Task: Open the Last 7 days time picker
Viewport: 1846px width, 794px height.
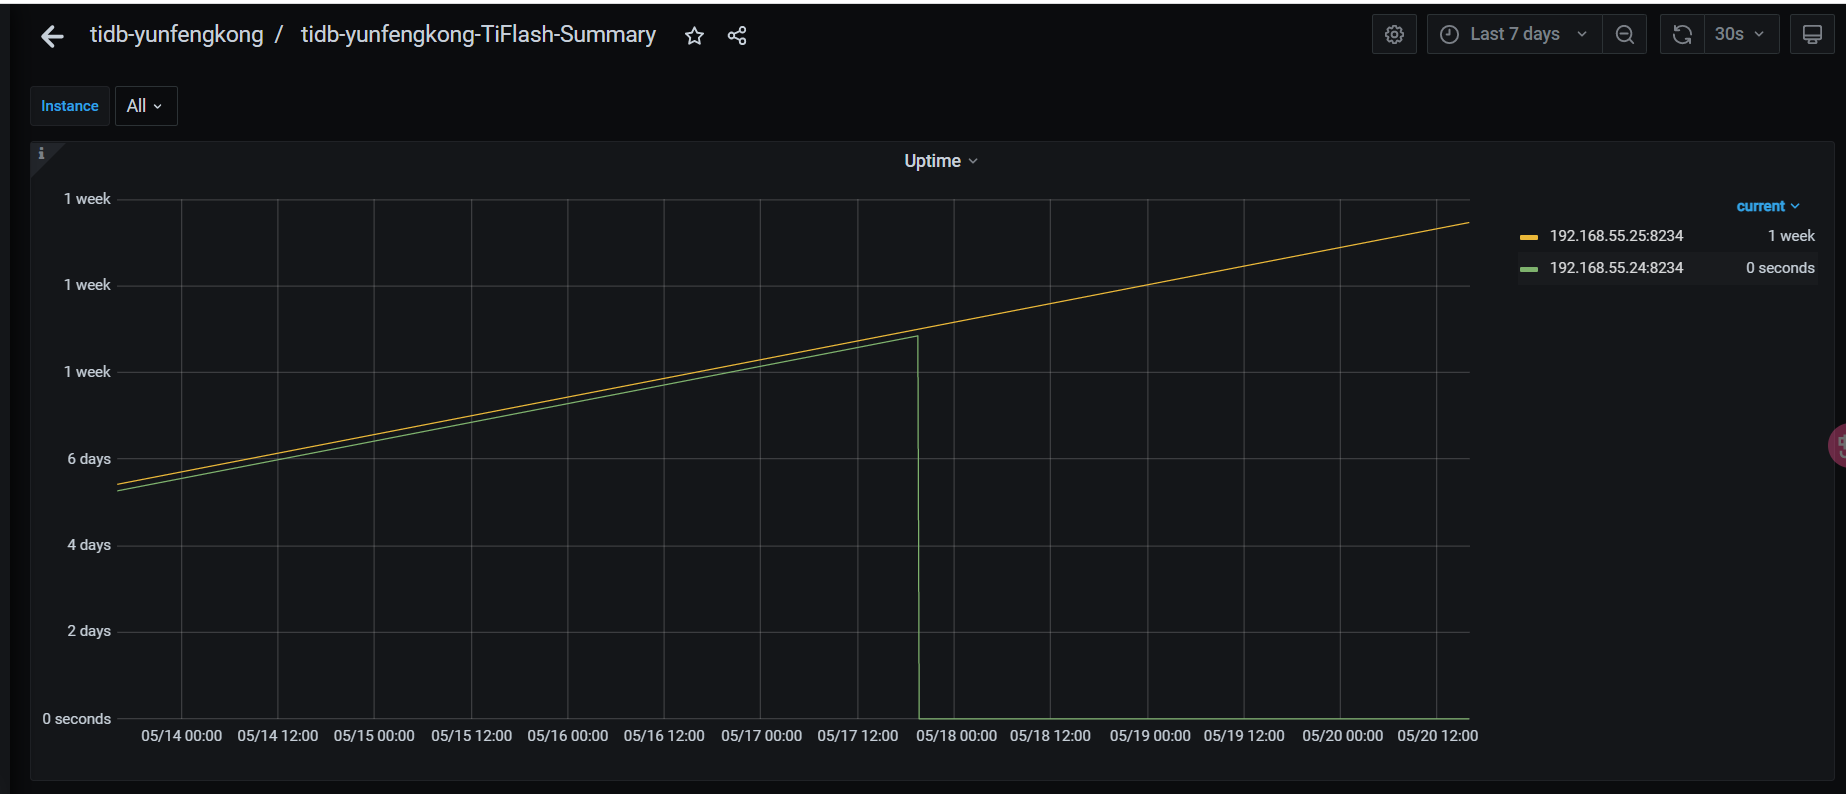Action: (x=1514, y=35)
